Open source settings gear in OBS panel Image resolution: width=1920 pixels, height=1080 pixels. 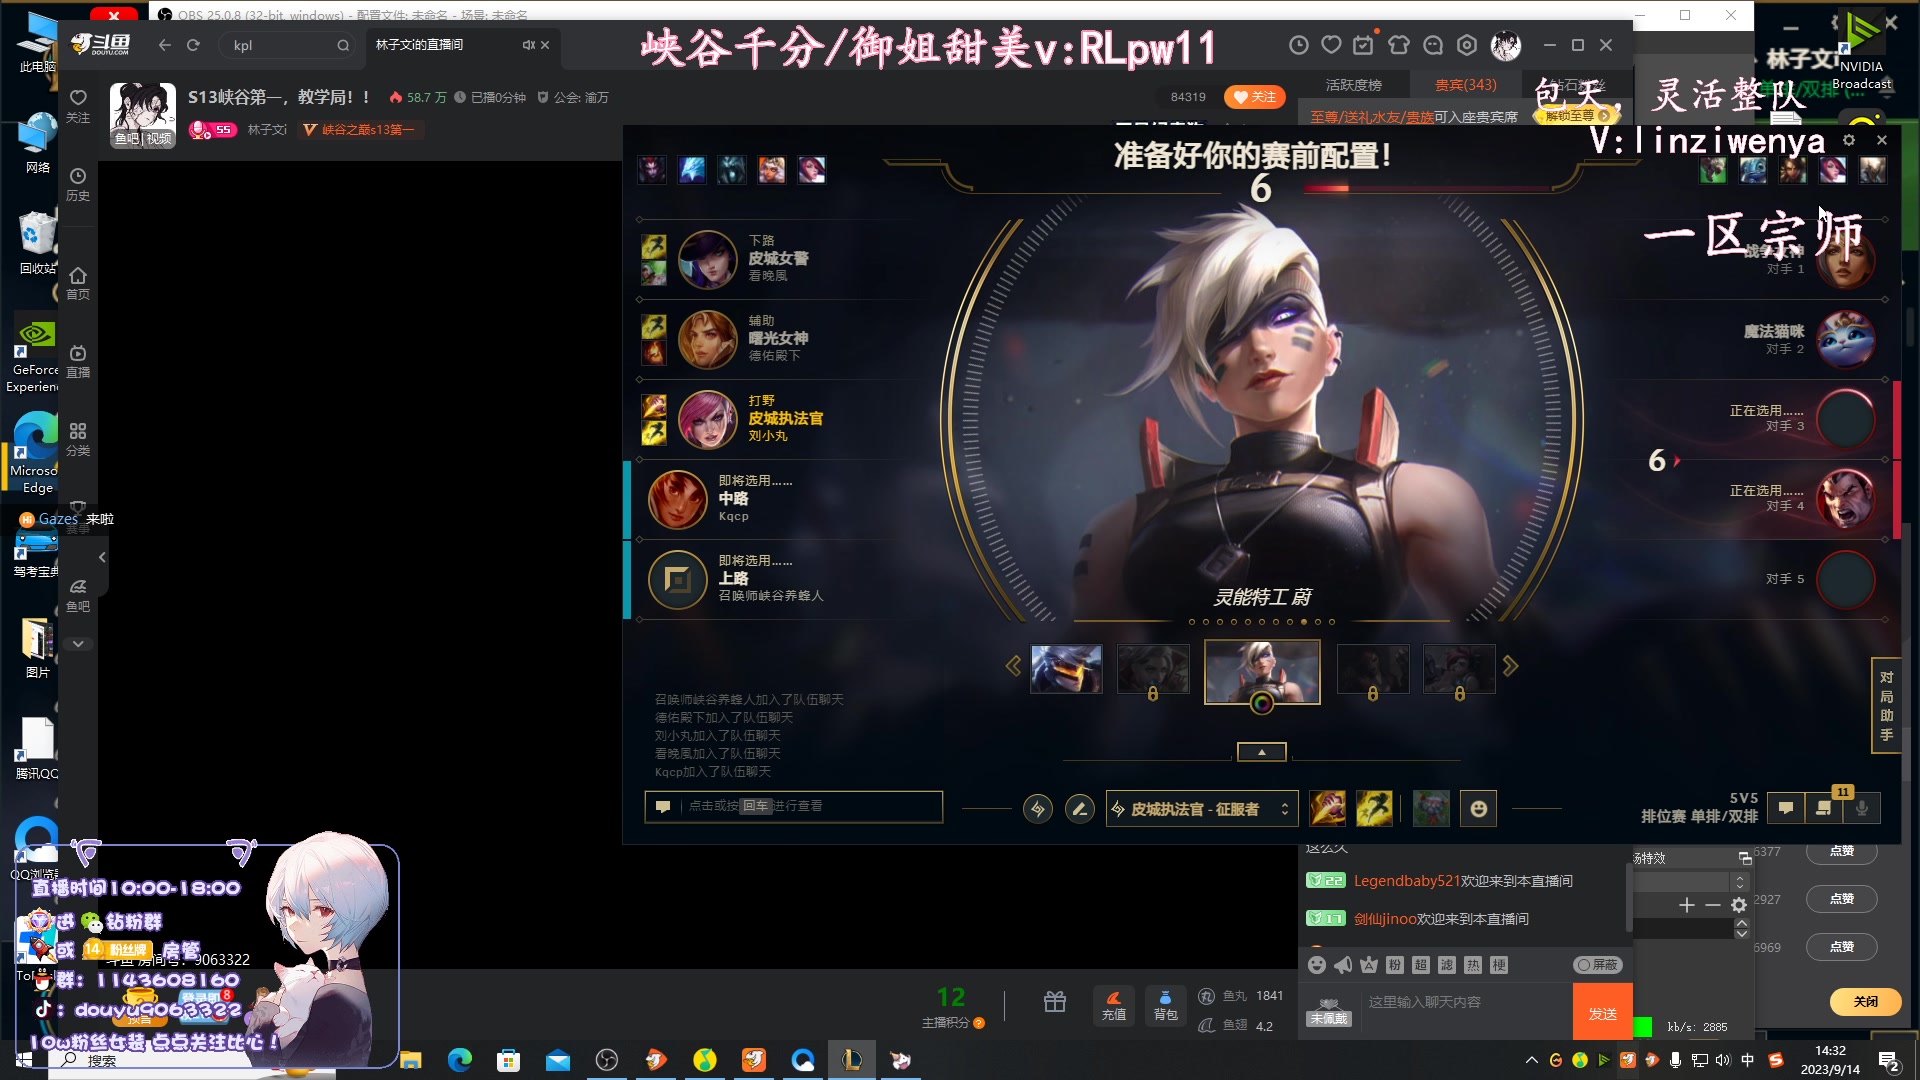[1739, 904]
